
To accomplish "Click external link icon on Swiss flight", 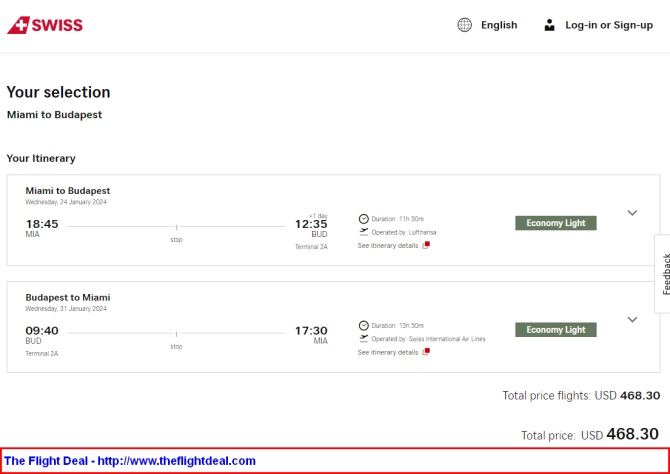I will [426, 352].
